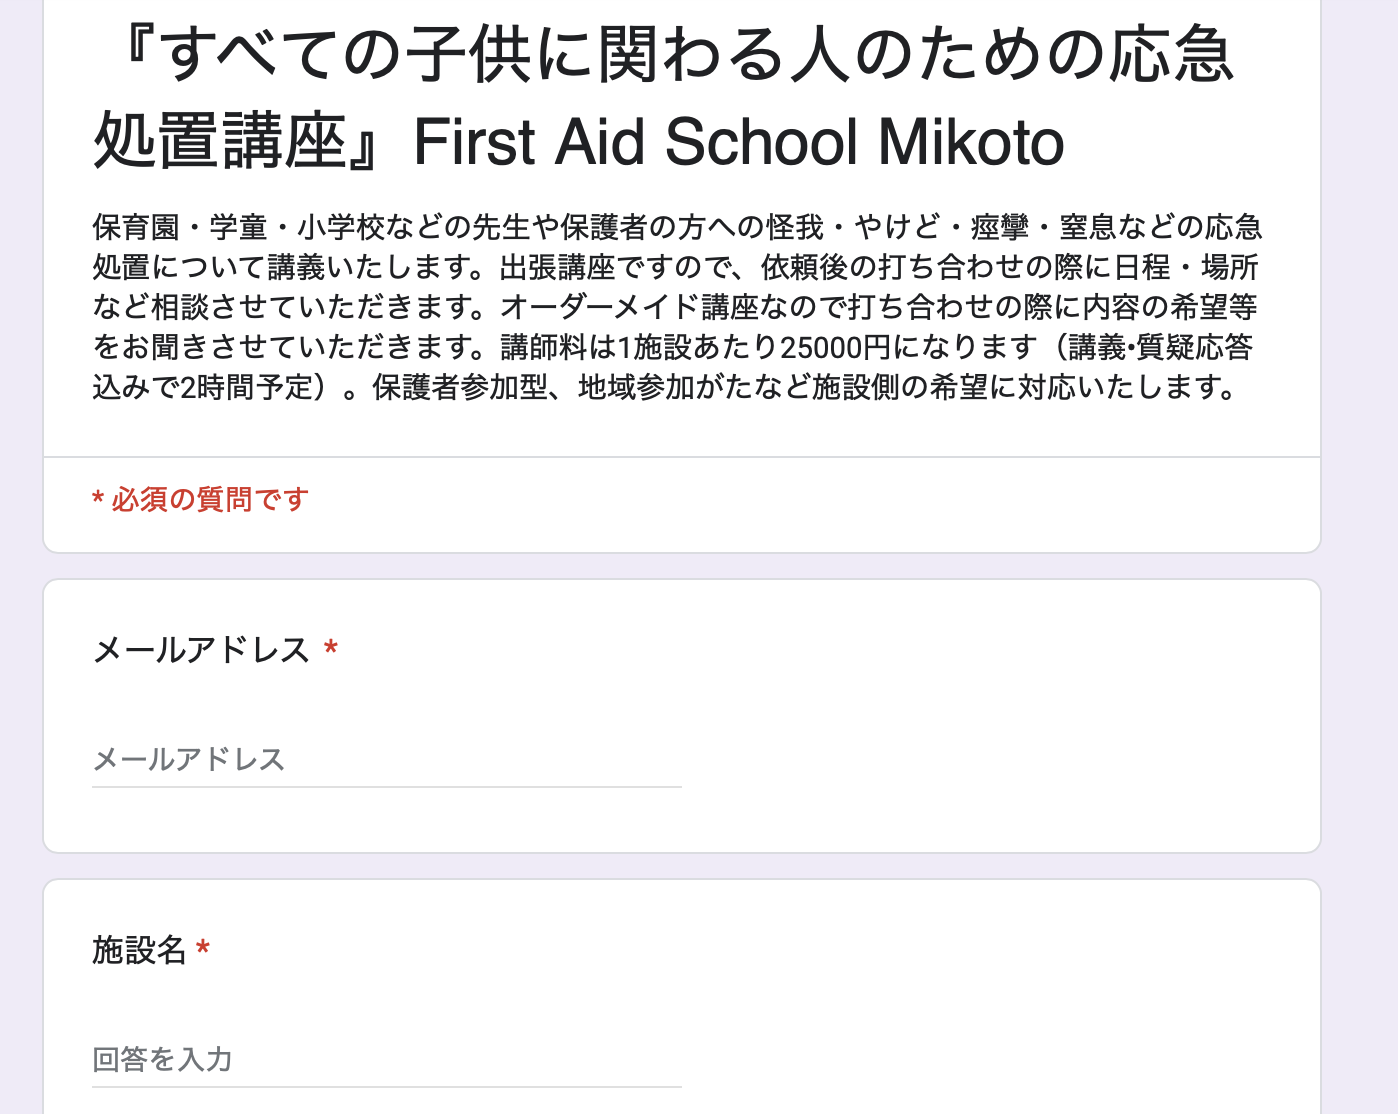The image size is (1398, 1114).
Task: Click the メールアドレス question label
Action: point(201,650)
